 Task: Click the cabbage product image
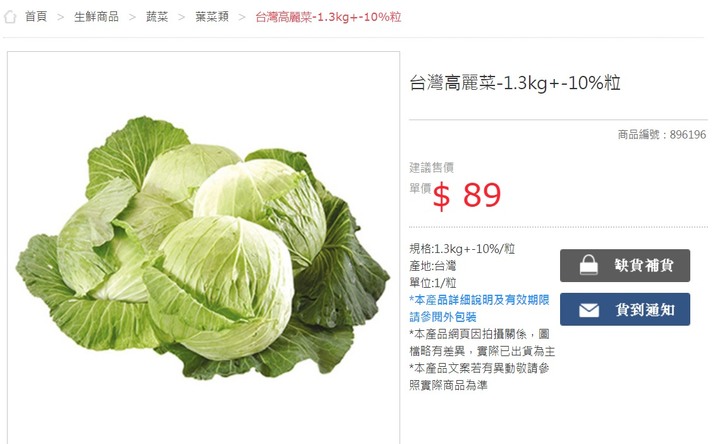click(x=203, y=248)
